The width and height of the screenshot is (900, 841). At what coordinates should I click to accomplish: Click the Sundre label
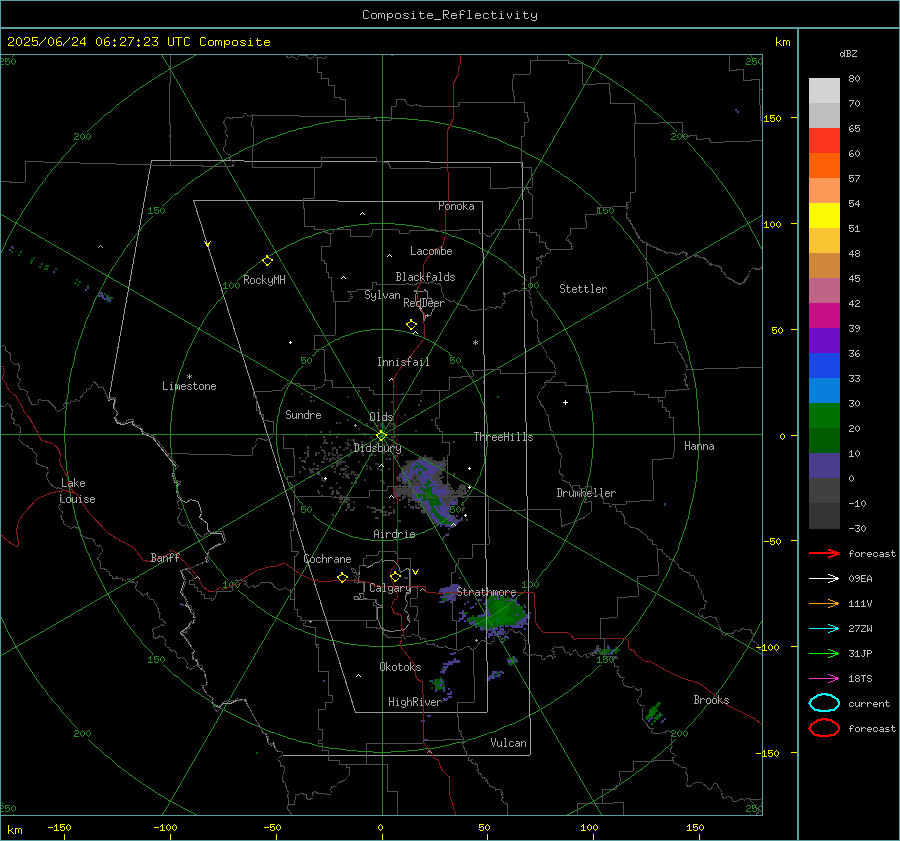303,415
